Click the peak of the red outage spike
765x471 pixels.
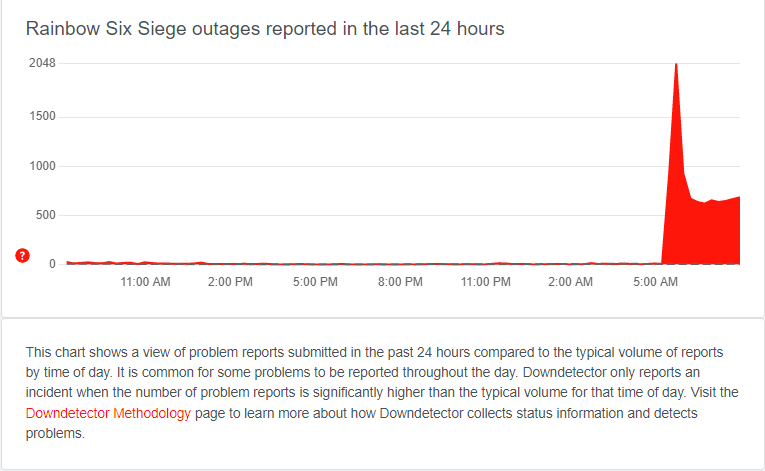click(x=676, y=65)
